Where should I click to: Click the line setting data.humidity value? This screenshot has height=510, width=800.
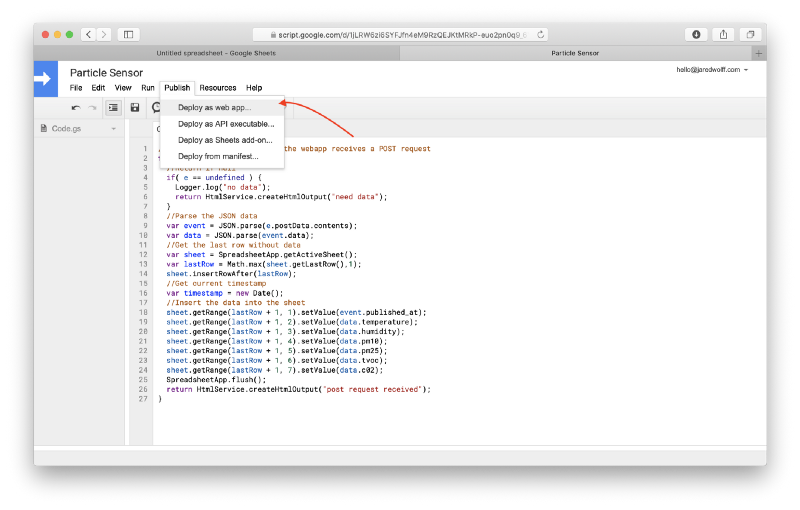pos(285,332)
